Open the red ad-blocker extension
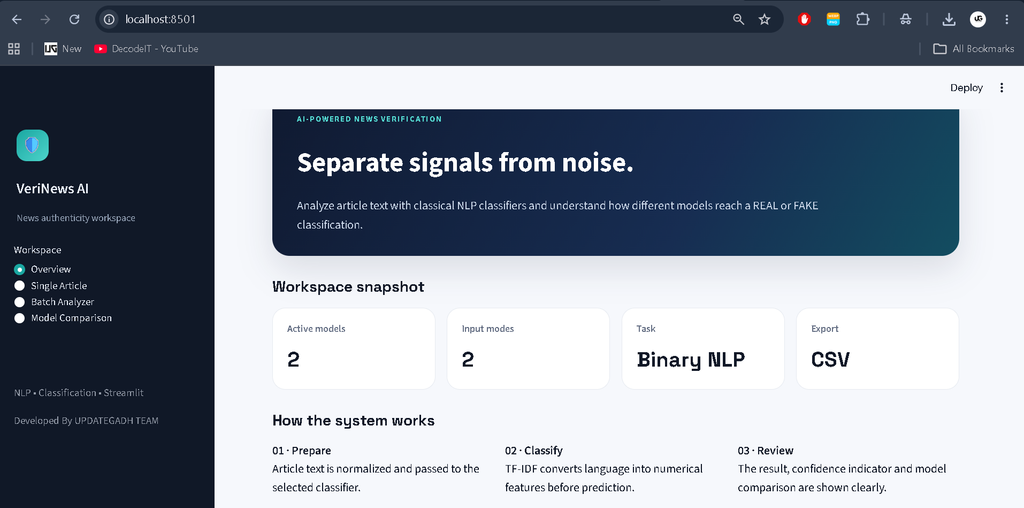Image resolution: width=1024 pixels, height=508 pixels. click(x=804, y=20)
